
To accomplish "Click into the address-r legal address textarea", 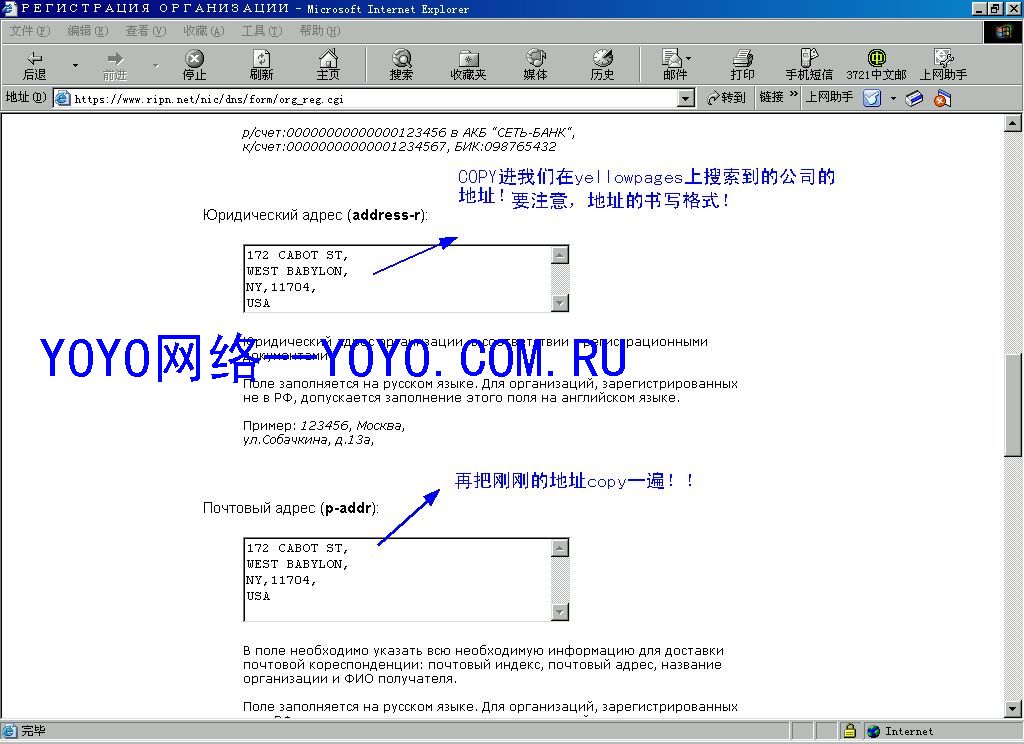I will click(398, 279).
